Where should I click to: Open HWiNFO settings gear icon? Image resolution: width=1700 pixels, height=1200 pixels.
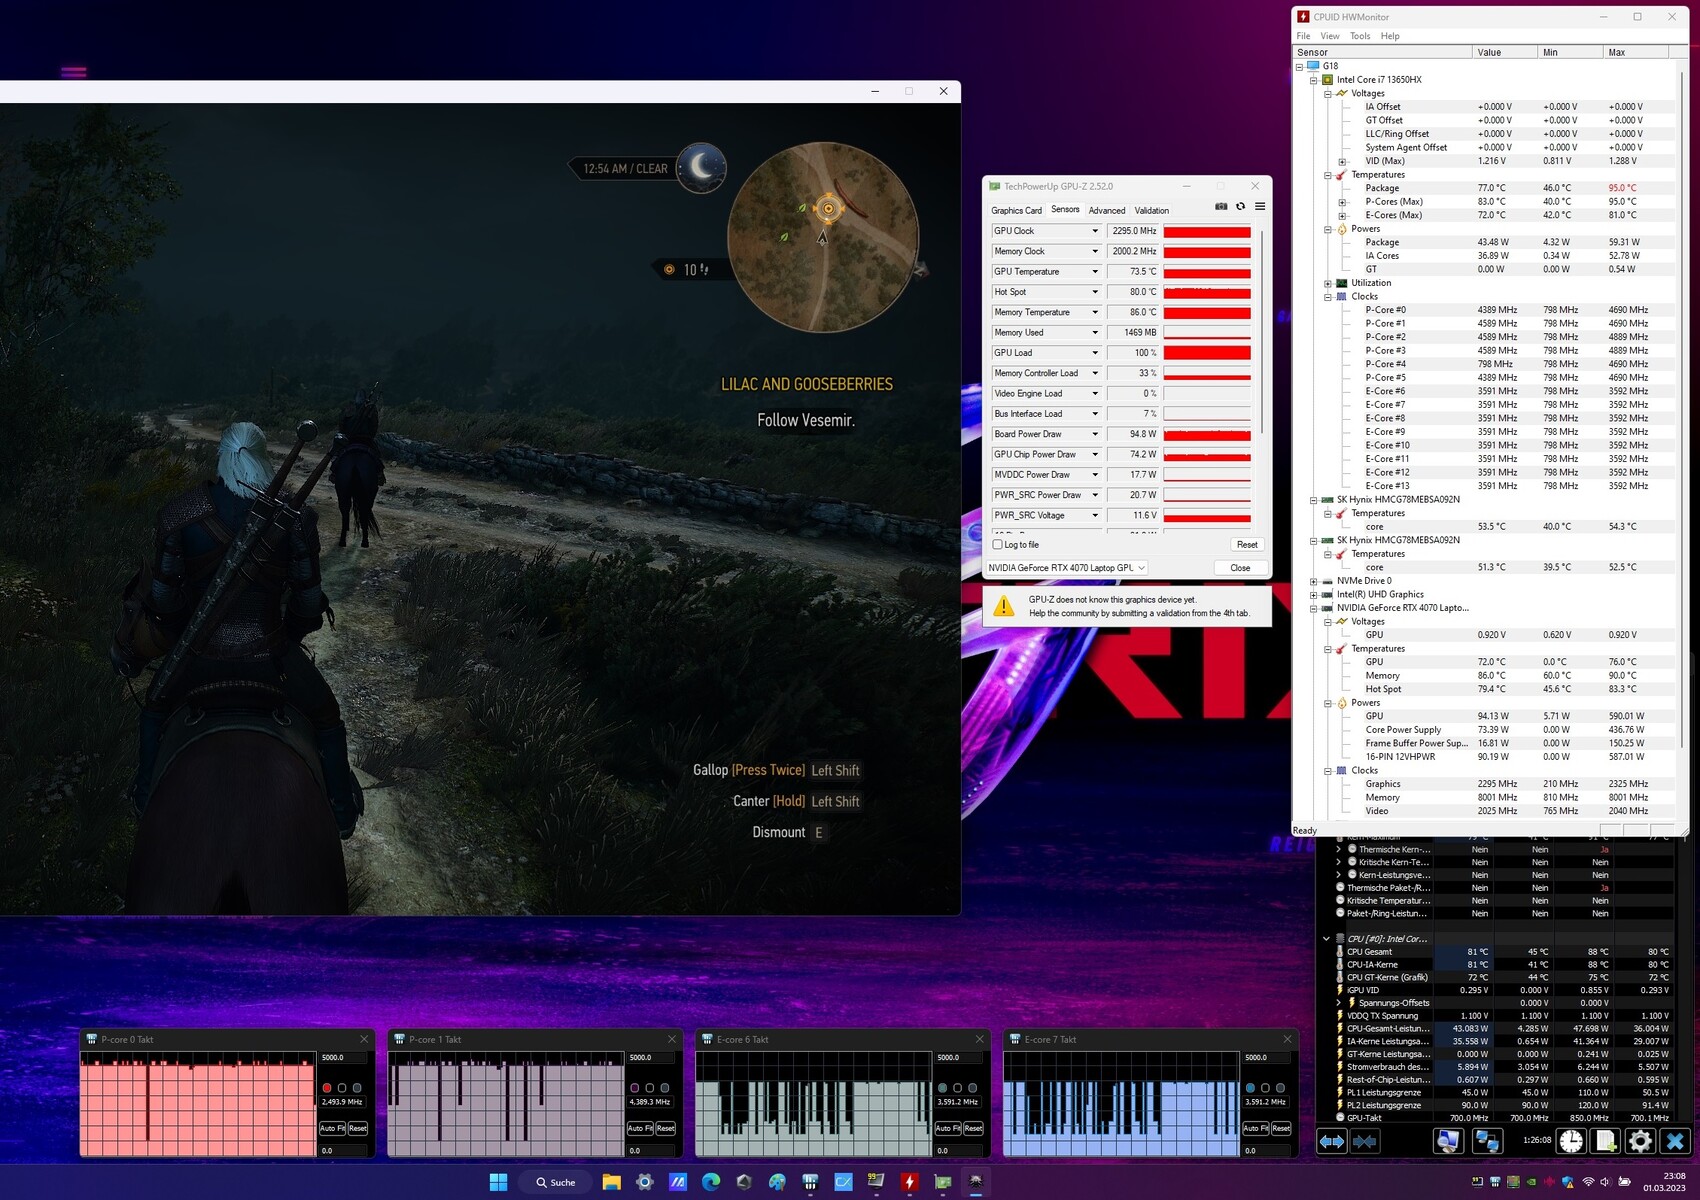1640,1141
